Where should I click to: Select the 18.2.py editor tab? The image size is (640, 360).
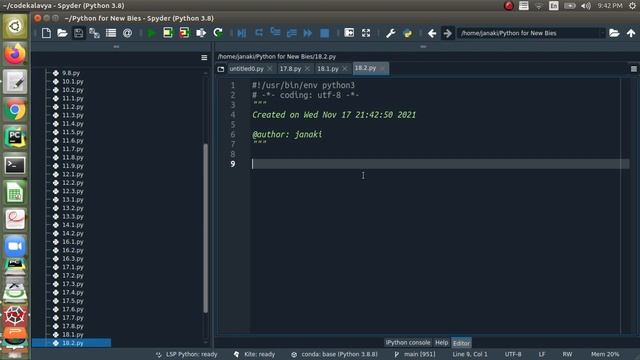point(365,68)
